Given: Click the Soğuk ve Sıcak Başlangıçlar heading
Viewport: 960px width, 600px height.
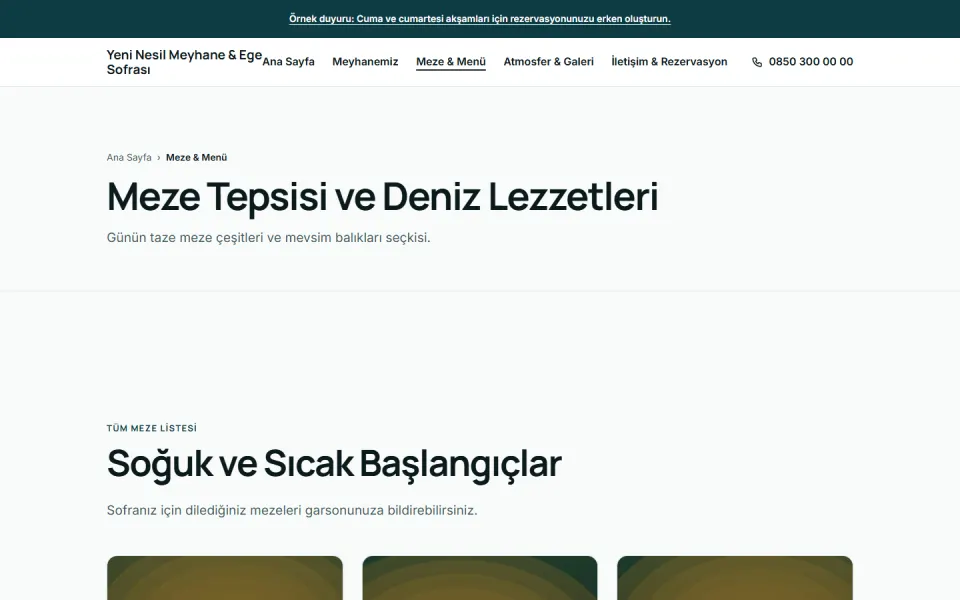Looking at the screenshot, I should (x=334, y=463).
